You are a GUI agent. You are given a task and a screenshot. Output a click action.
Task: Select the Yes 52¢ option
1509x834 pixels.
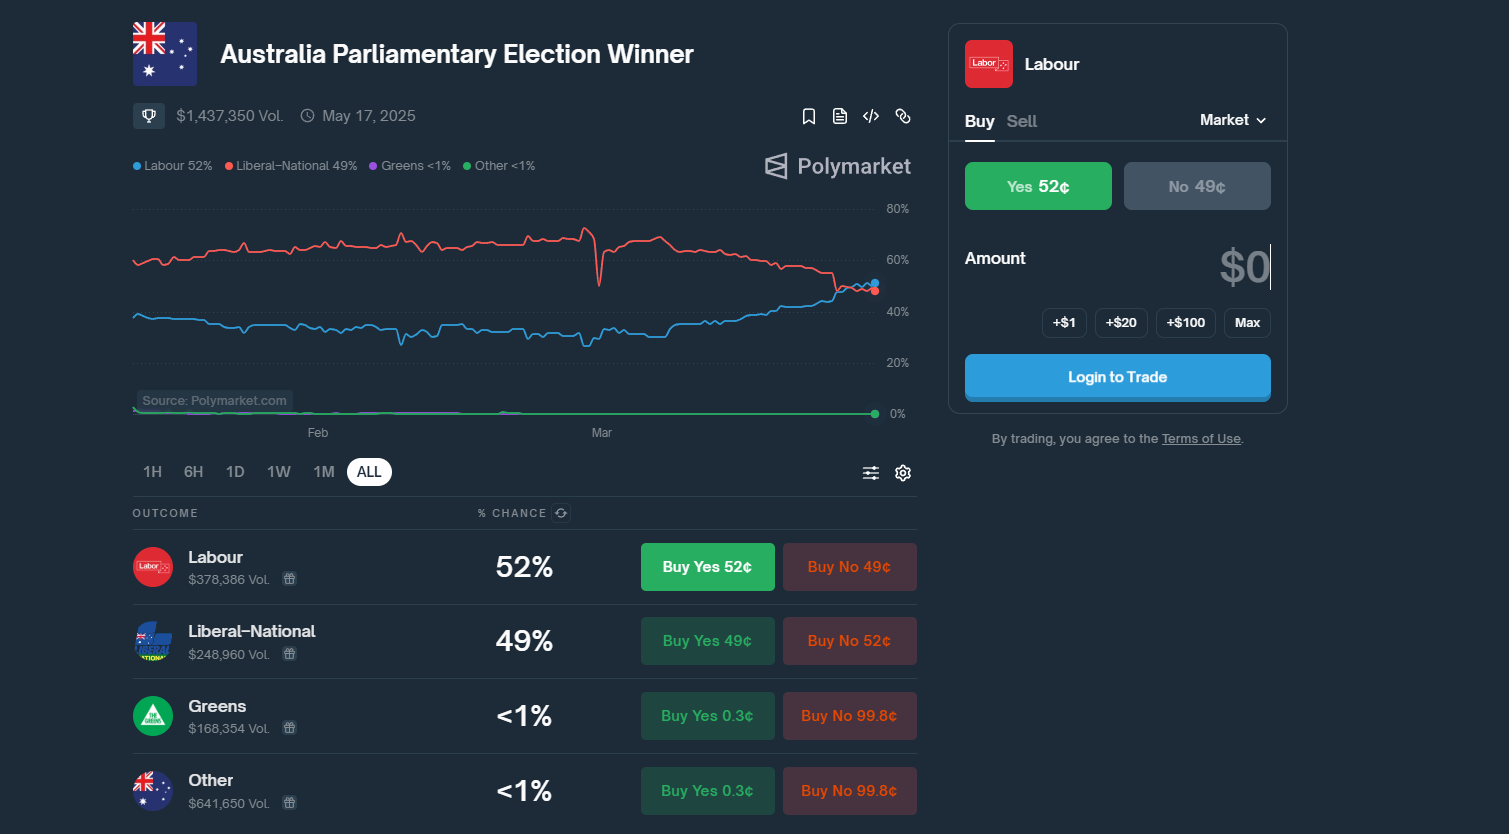(x=1038, y=186)
